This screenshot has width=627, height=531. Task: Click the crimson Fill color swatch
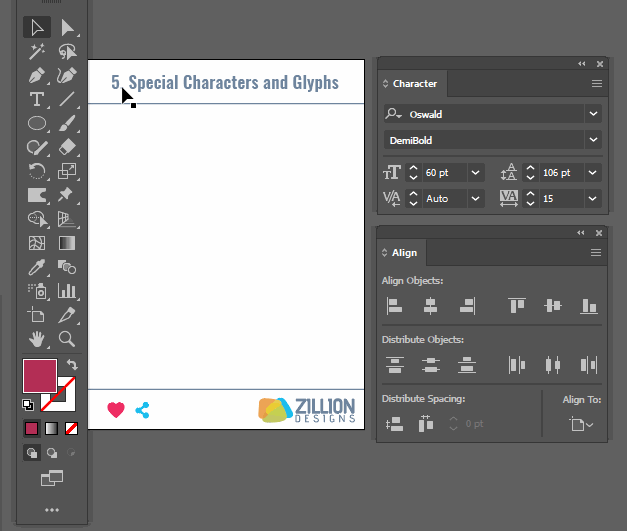pyautogui.click(x=40, y=376)
